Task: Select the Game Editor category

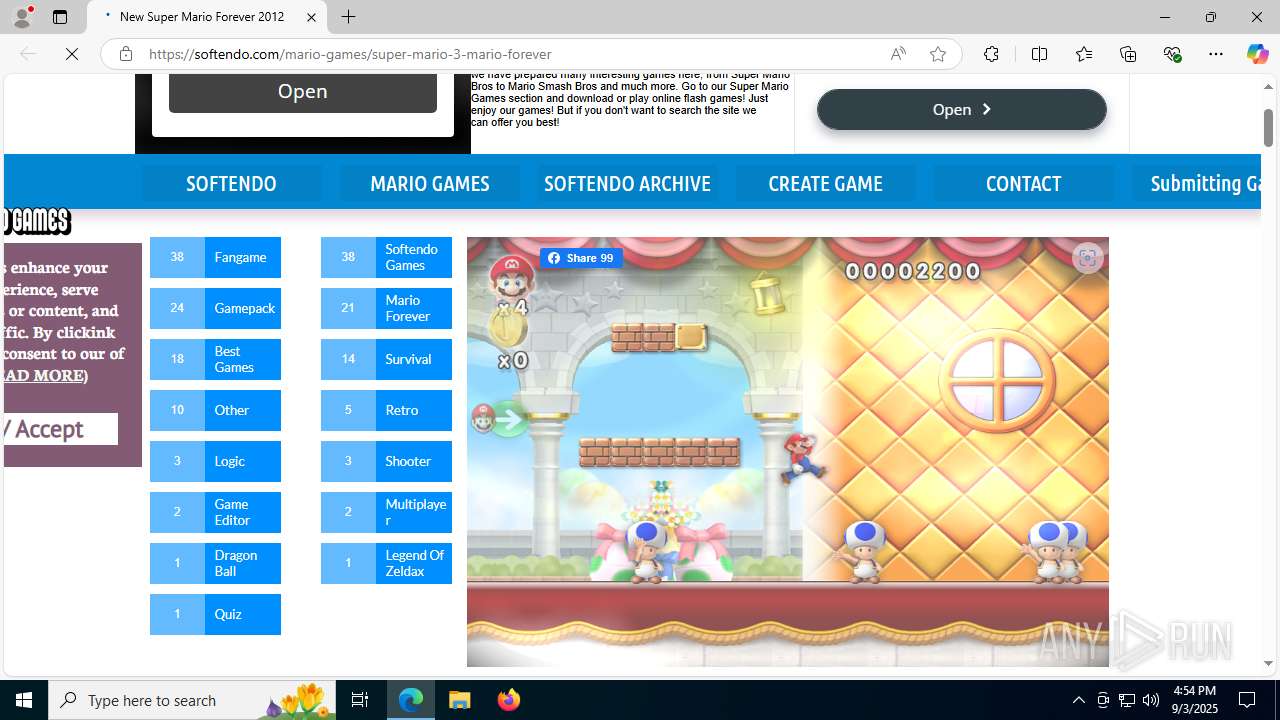Action: tap(215, 512)
